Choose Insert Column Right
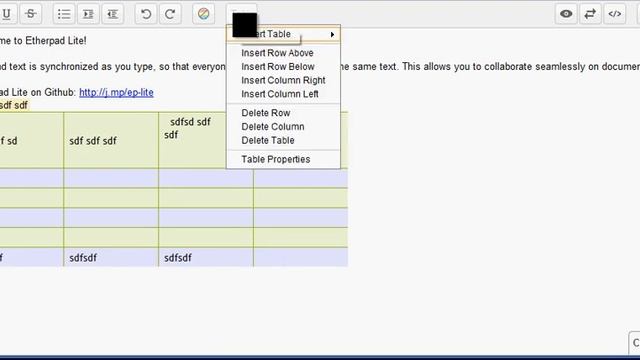The image size is (640, 360). (x=283, y=80)
